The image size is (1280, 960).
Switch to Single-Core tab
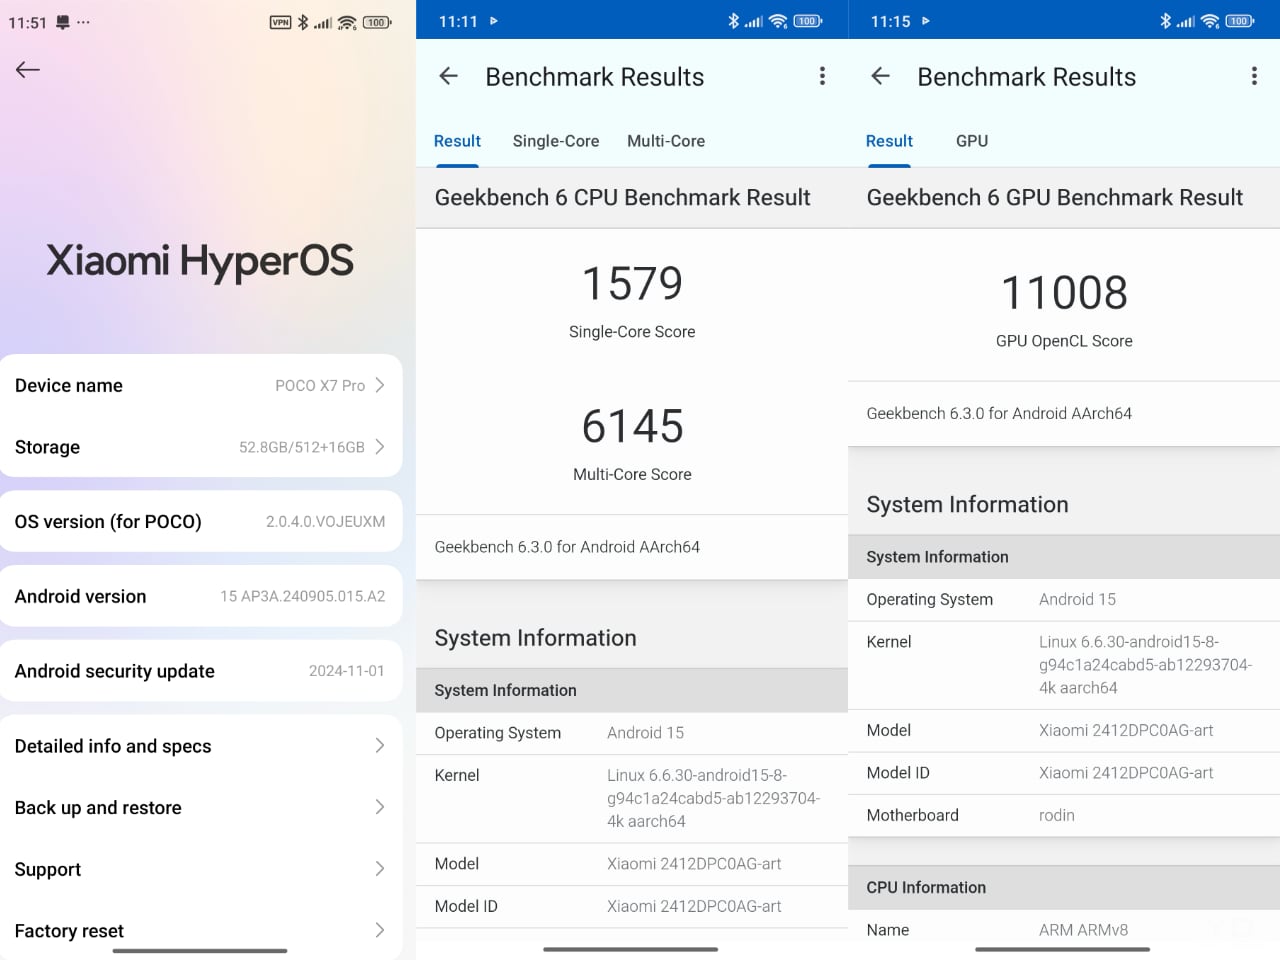click(555, 141)
